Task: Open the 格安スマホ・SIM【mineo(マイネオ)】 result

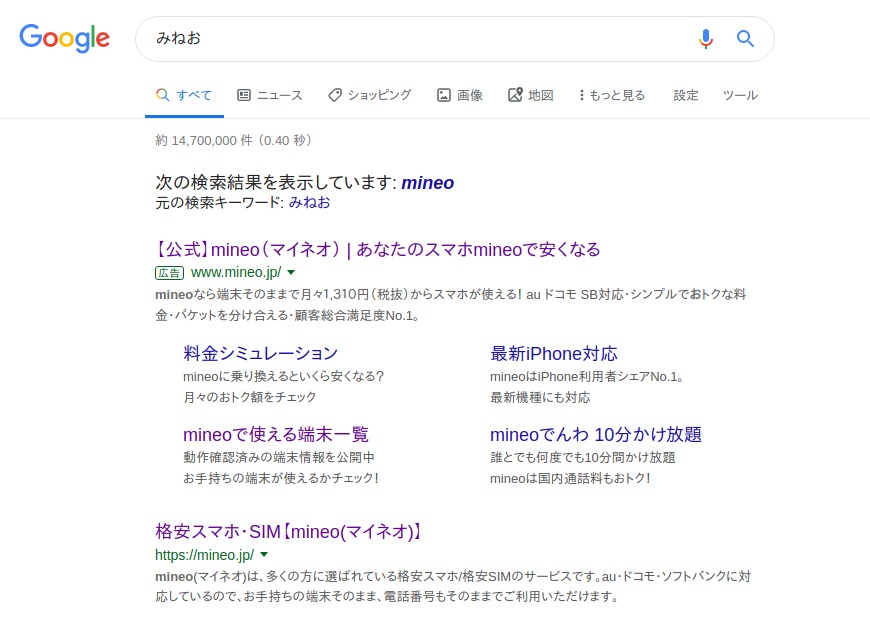Action: pos(289,531)
